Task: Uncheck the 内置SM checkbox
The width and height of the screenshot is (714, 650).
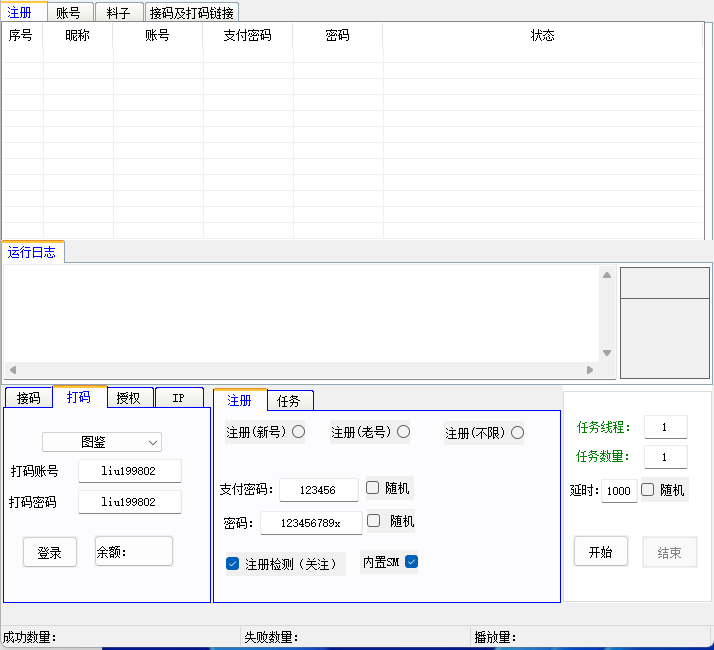Action: click(x=410, y=562)
